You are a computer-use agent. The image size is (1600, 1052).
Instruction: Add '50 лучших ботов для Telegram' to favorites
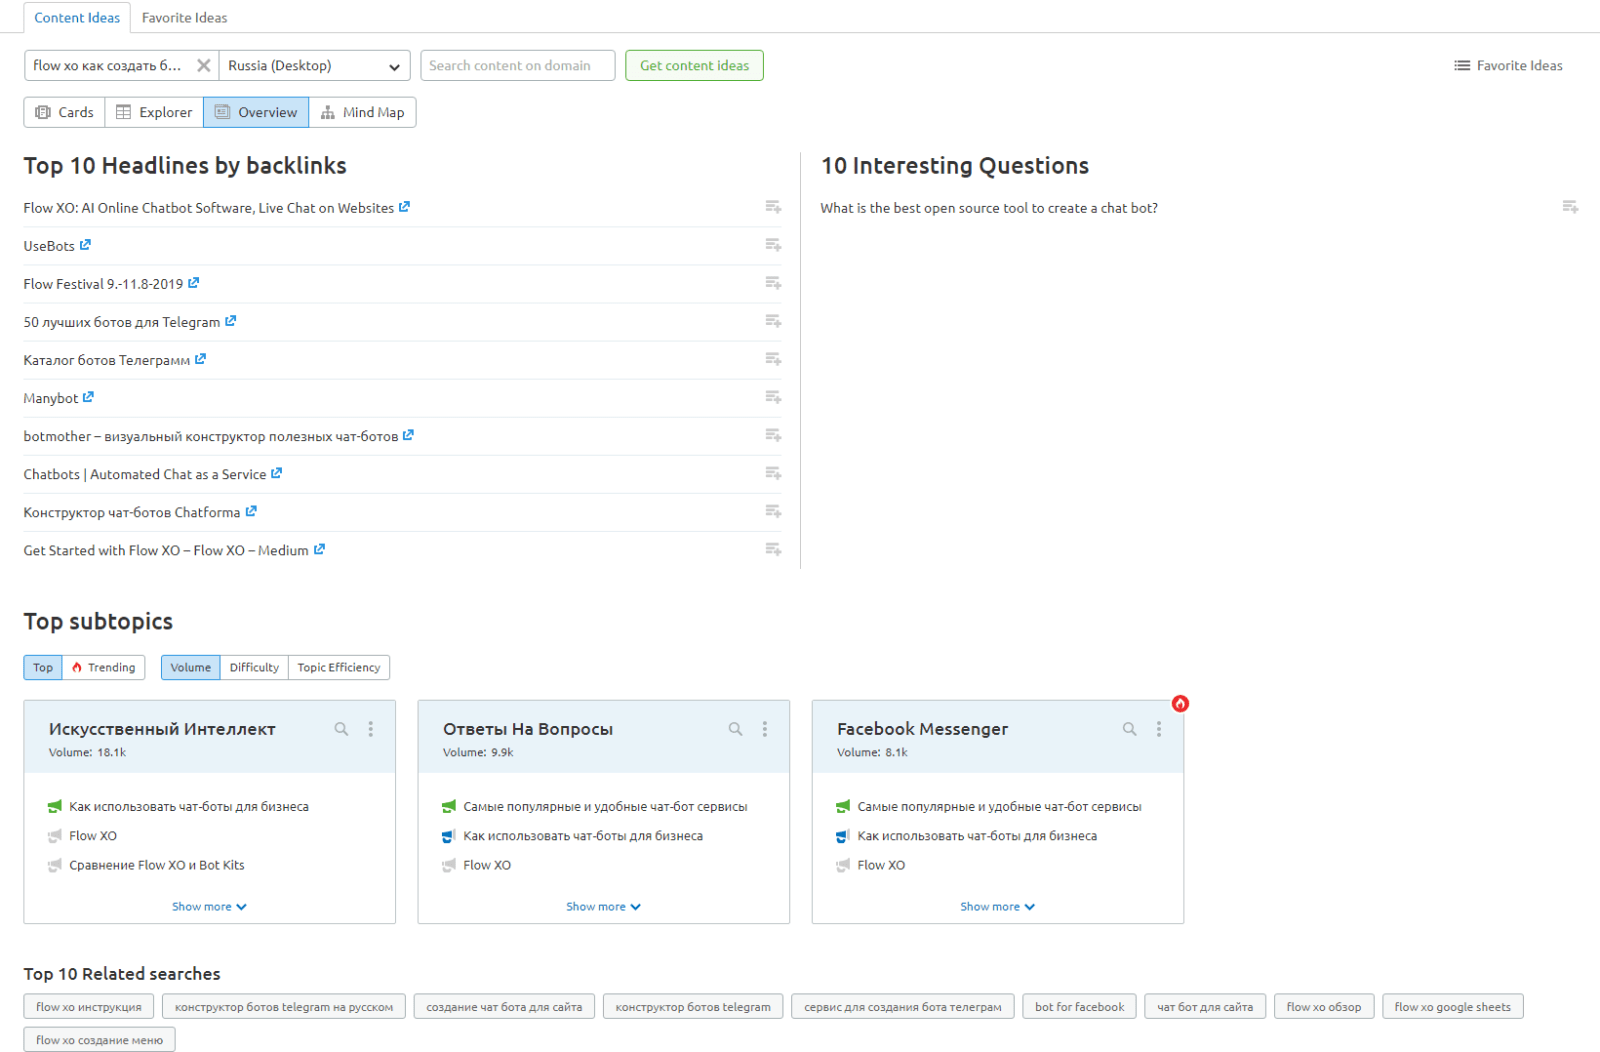pyautogui.click(x=773, y=321)
